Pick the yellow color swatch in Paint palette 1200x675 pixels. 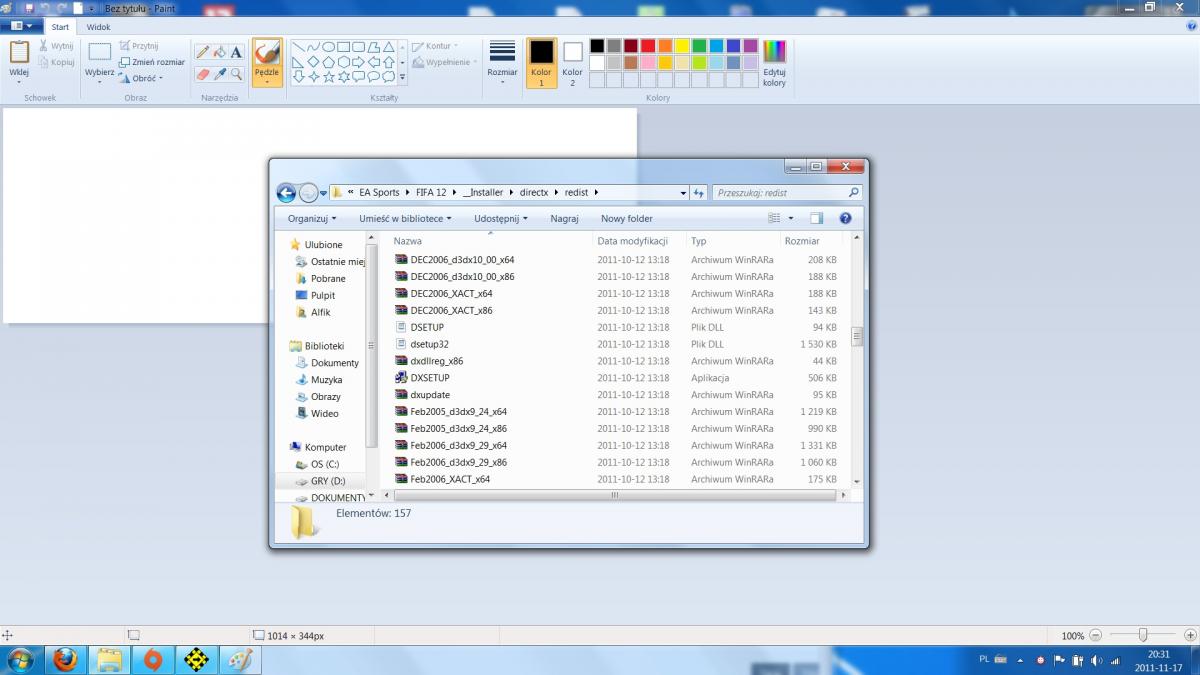(x=681, y=46)
